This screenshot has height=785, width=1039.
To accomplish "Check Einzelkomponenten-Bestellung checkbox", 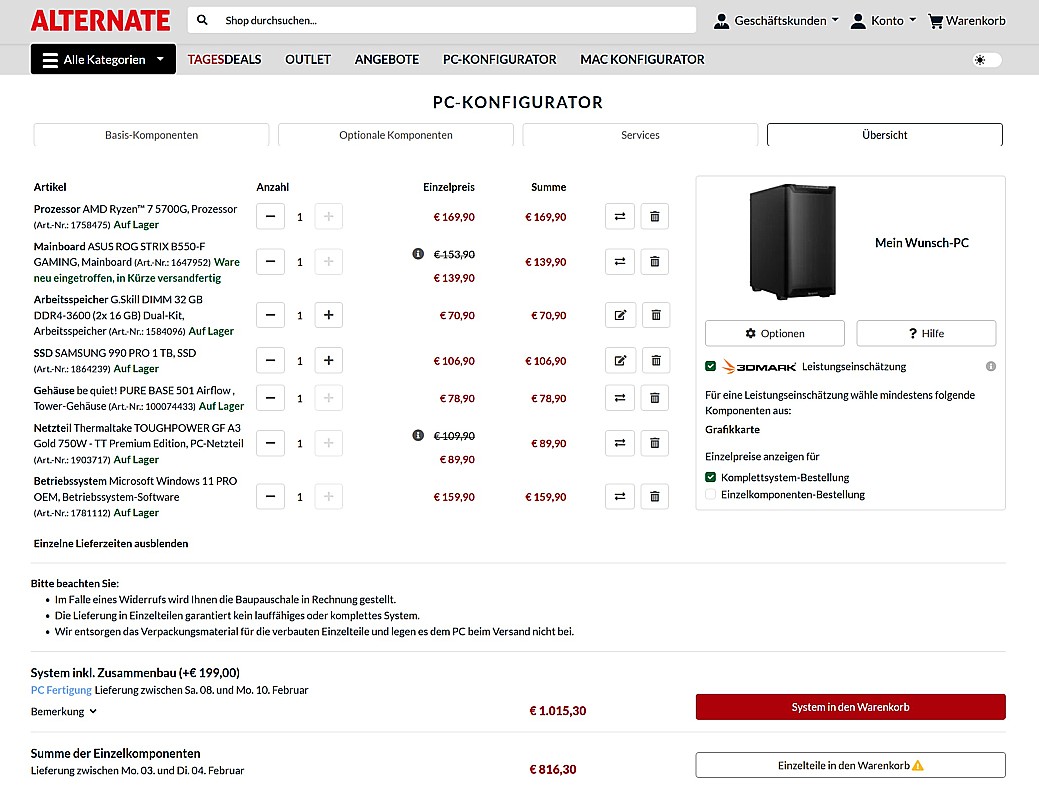I will [x=710, y=494].
